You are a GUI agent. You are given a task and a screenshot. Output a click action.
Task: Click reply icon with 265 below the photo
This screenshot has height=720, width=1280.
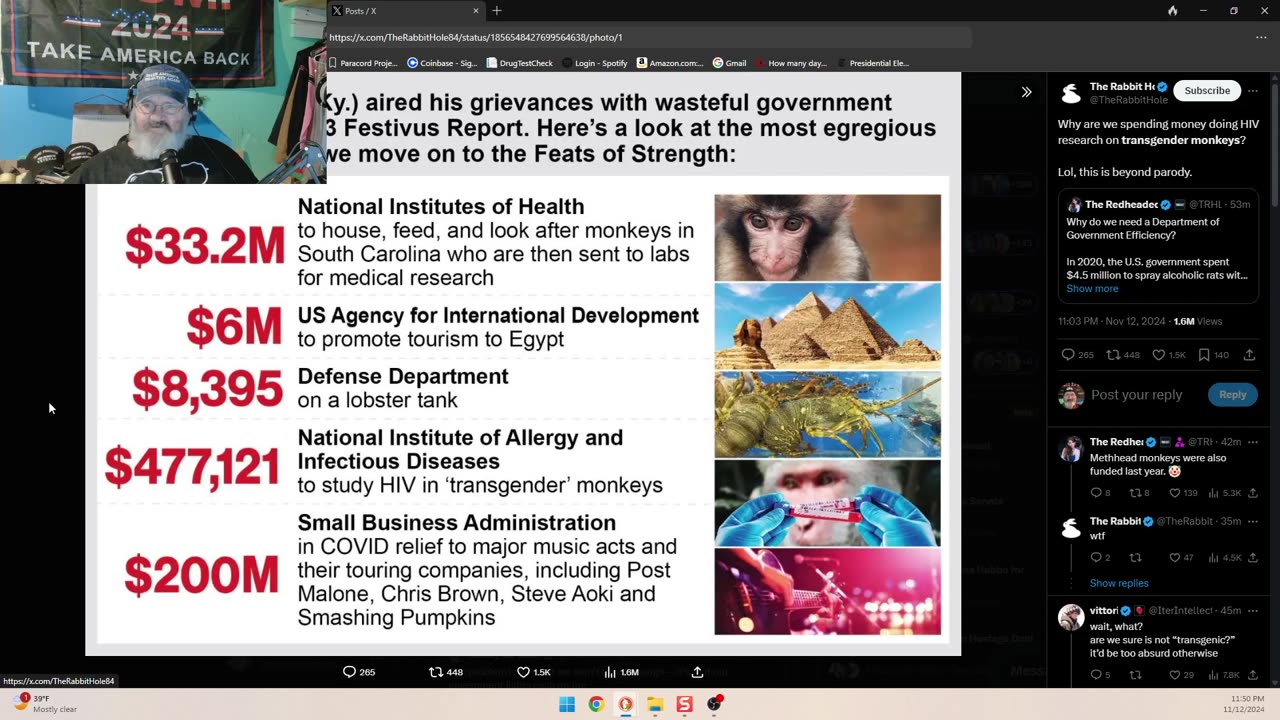coord(349,672)
